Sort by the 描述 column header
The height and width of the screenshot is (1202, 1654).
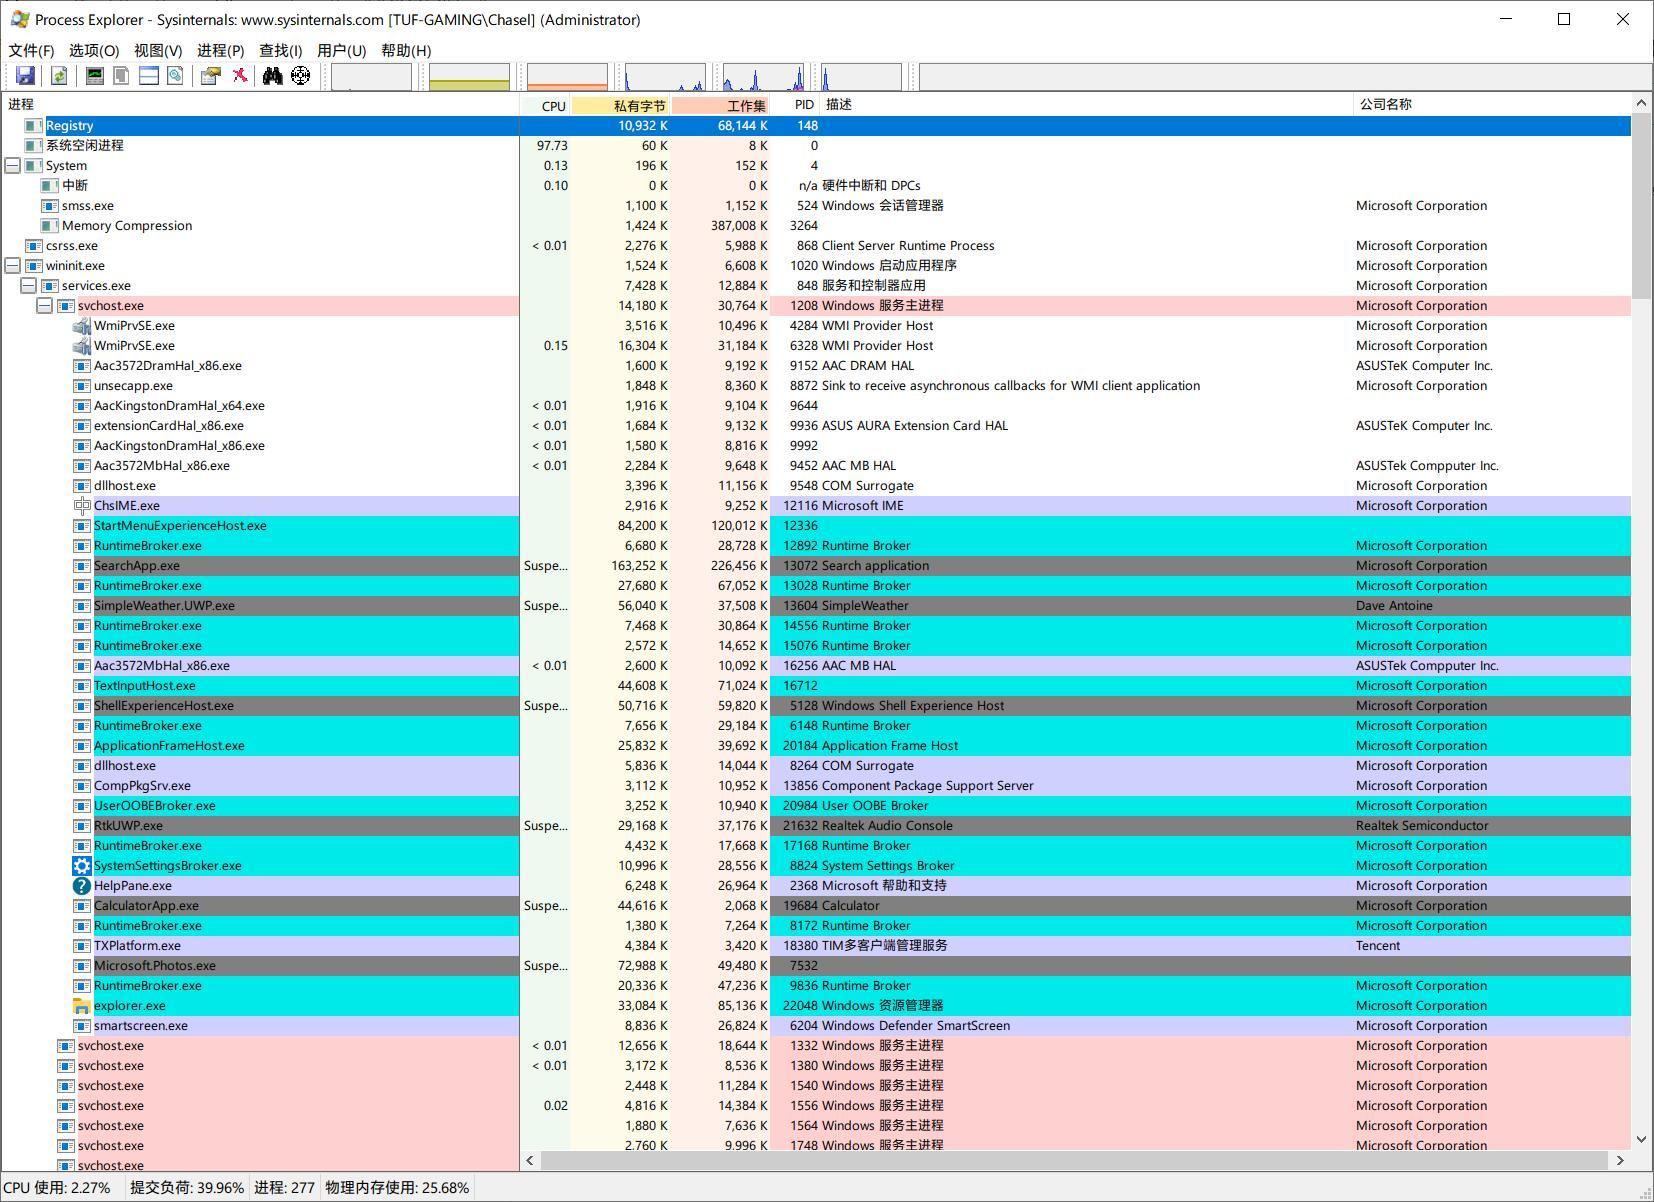(1086, 105)
